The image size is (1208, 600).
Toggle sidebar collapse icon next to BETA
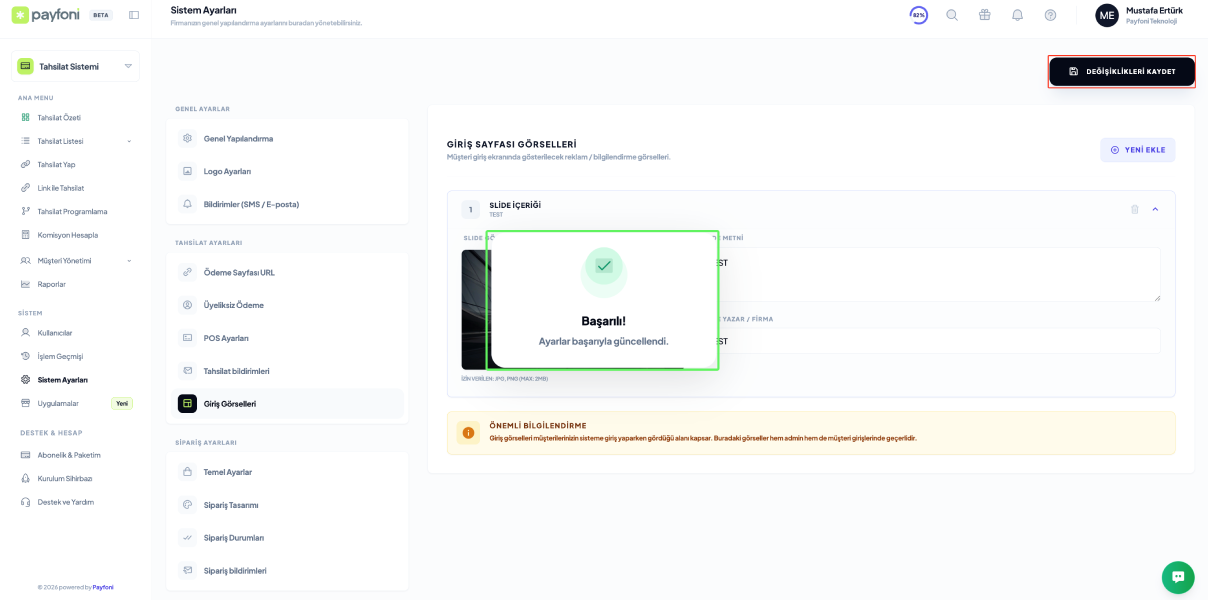134,15
